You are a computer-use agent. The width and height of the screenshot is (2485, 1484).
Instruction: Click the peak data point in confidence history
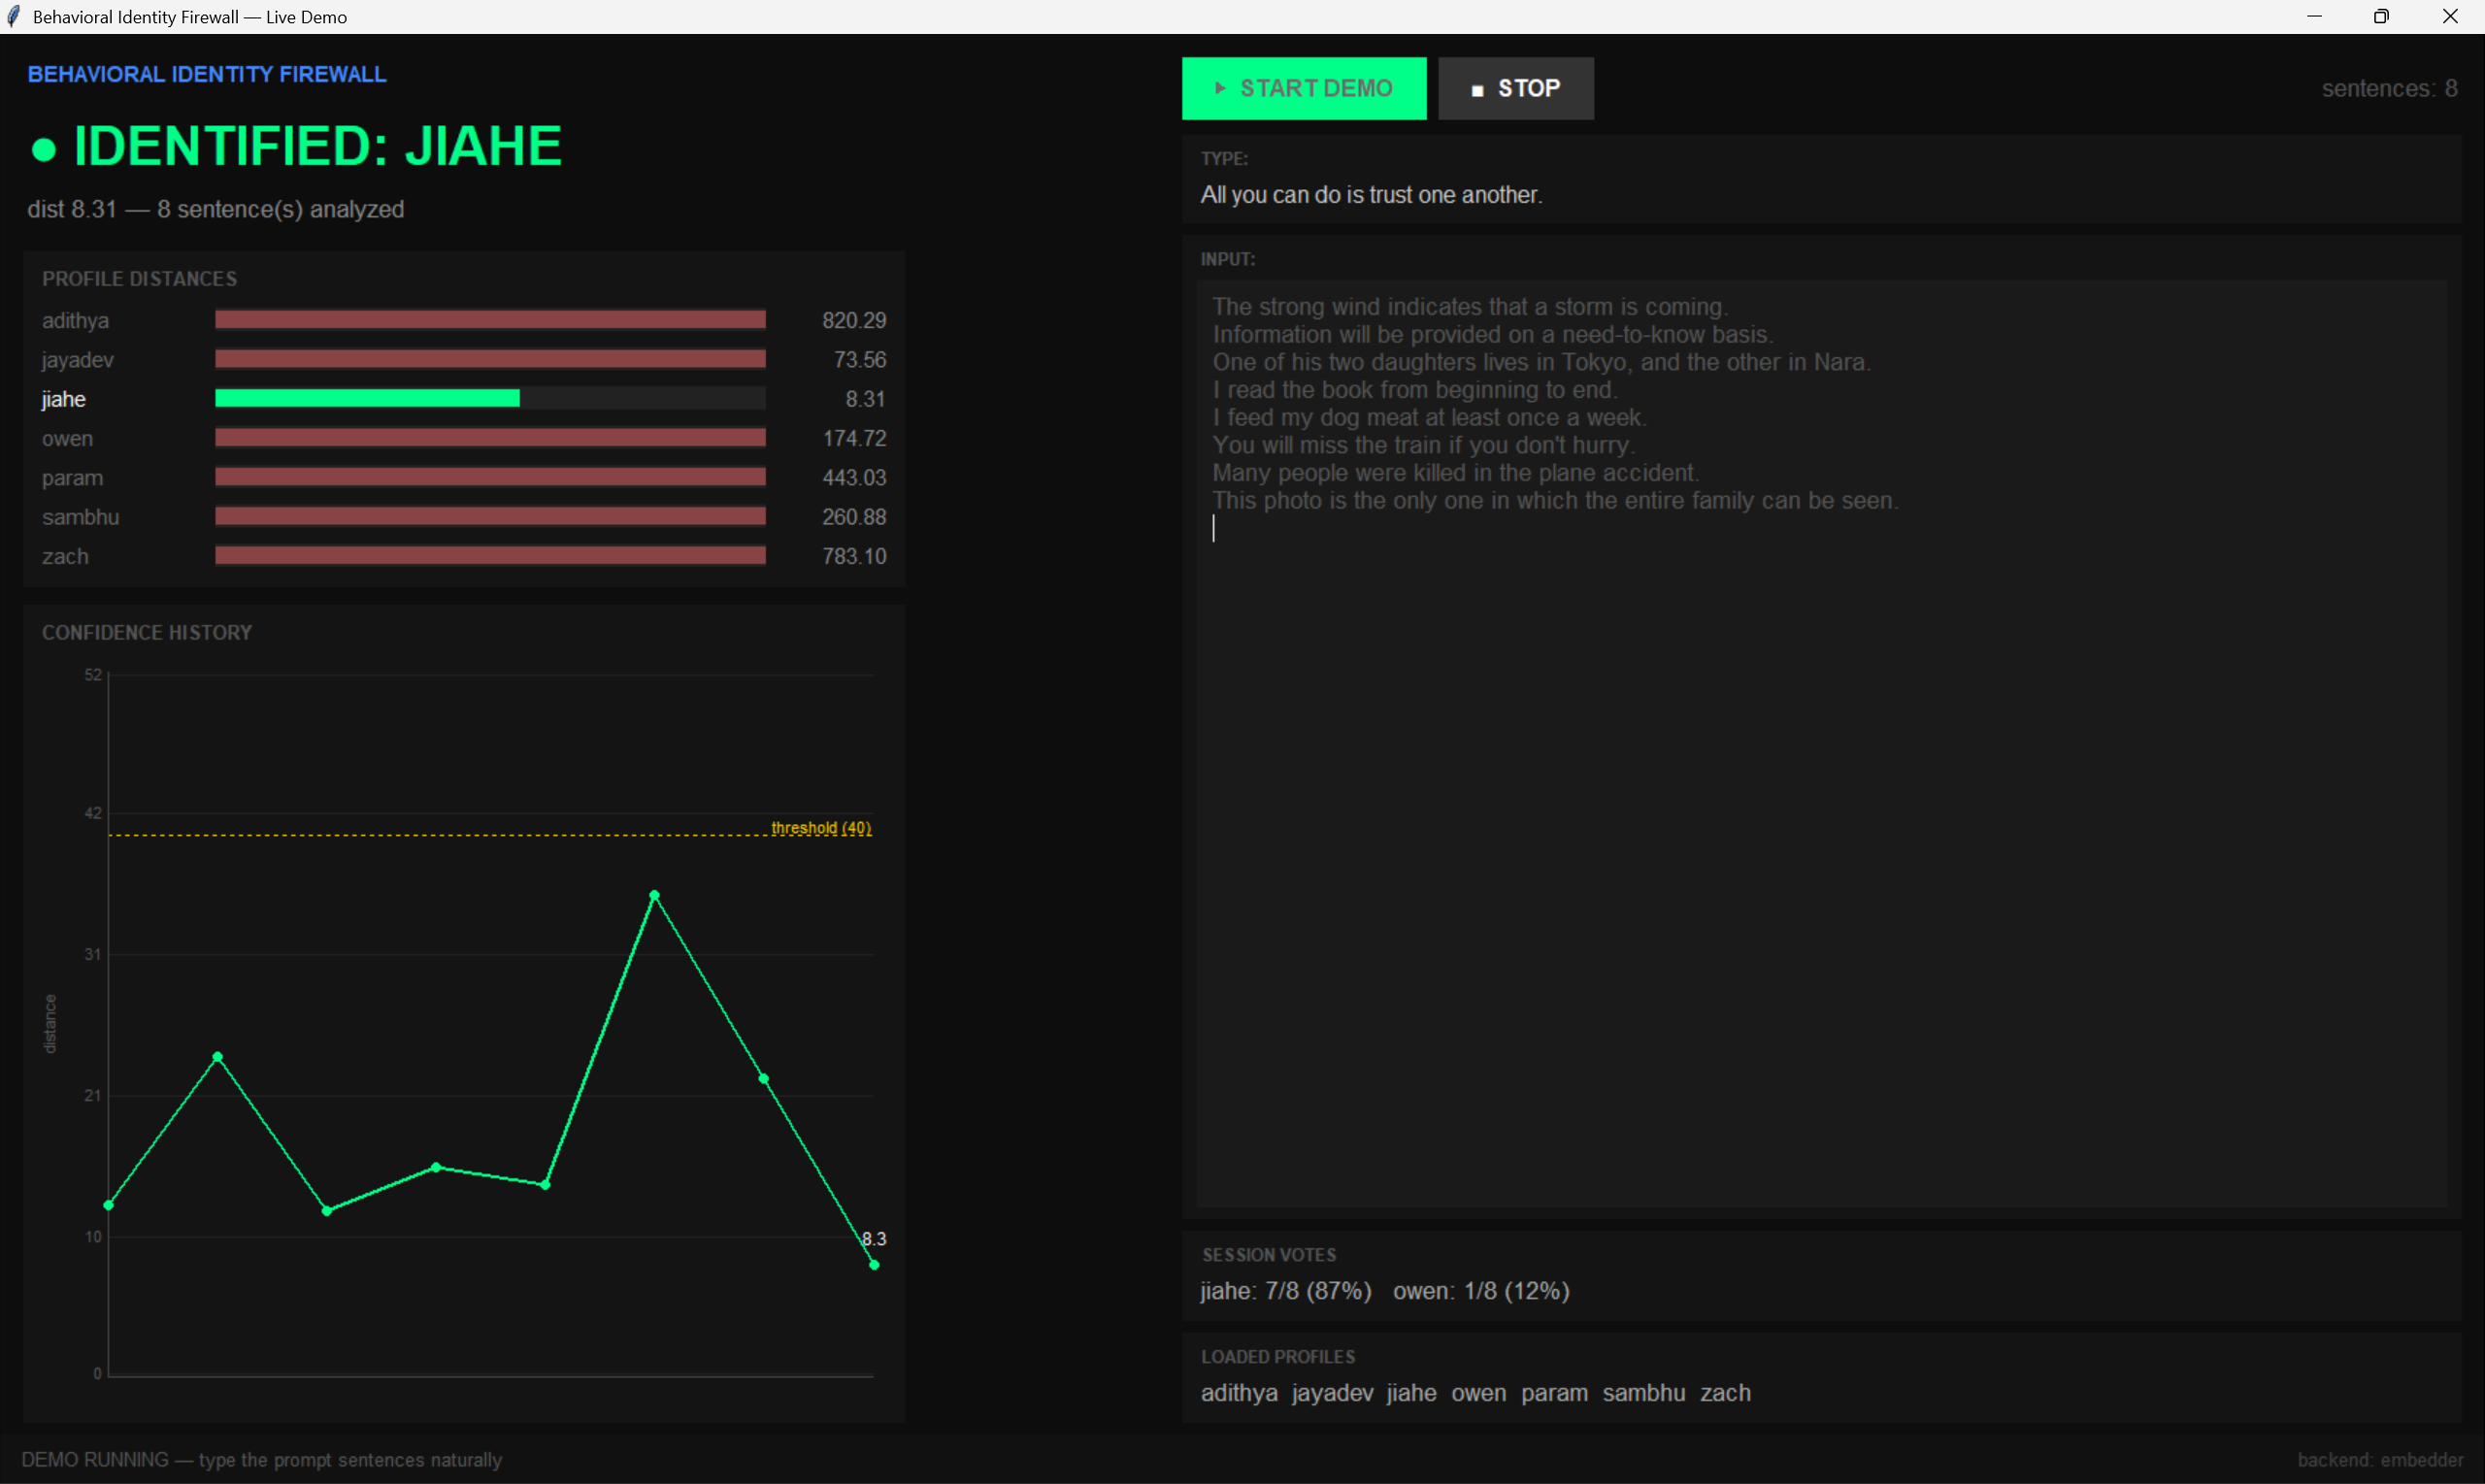click(x=654, y=895)
